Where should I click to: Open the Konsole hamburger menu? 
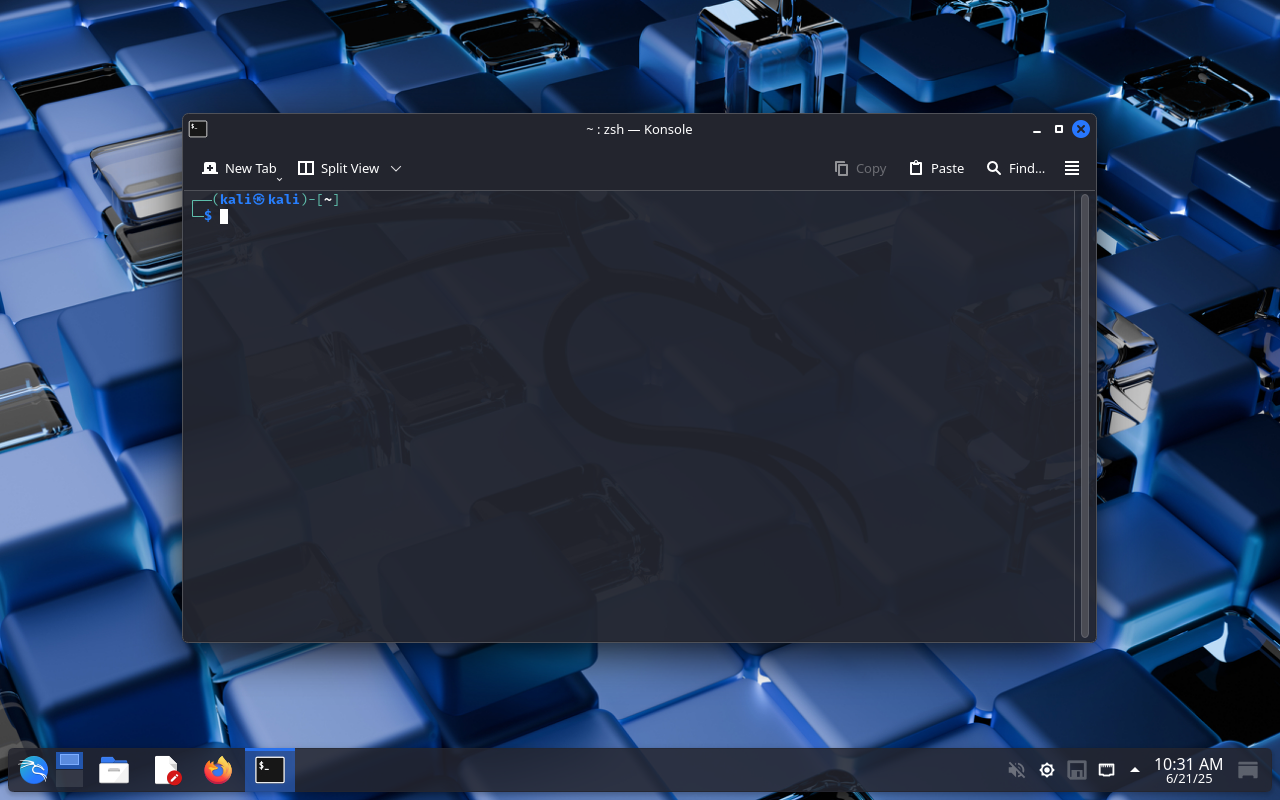click(1072, 168)
